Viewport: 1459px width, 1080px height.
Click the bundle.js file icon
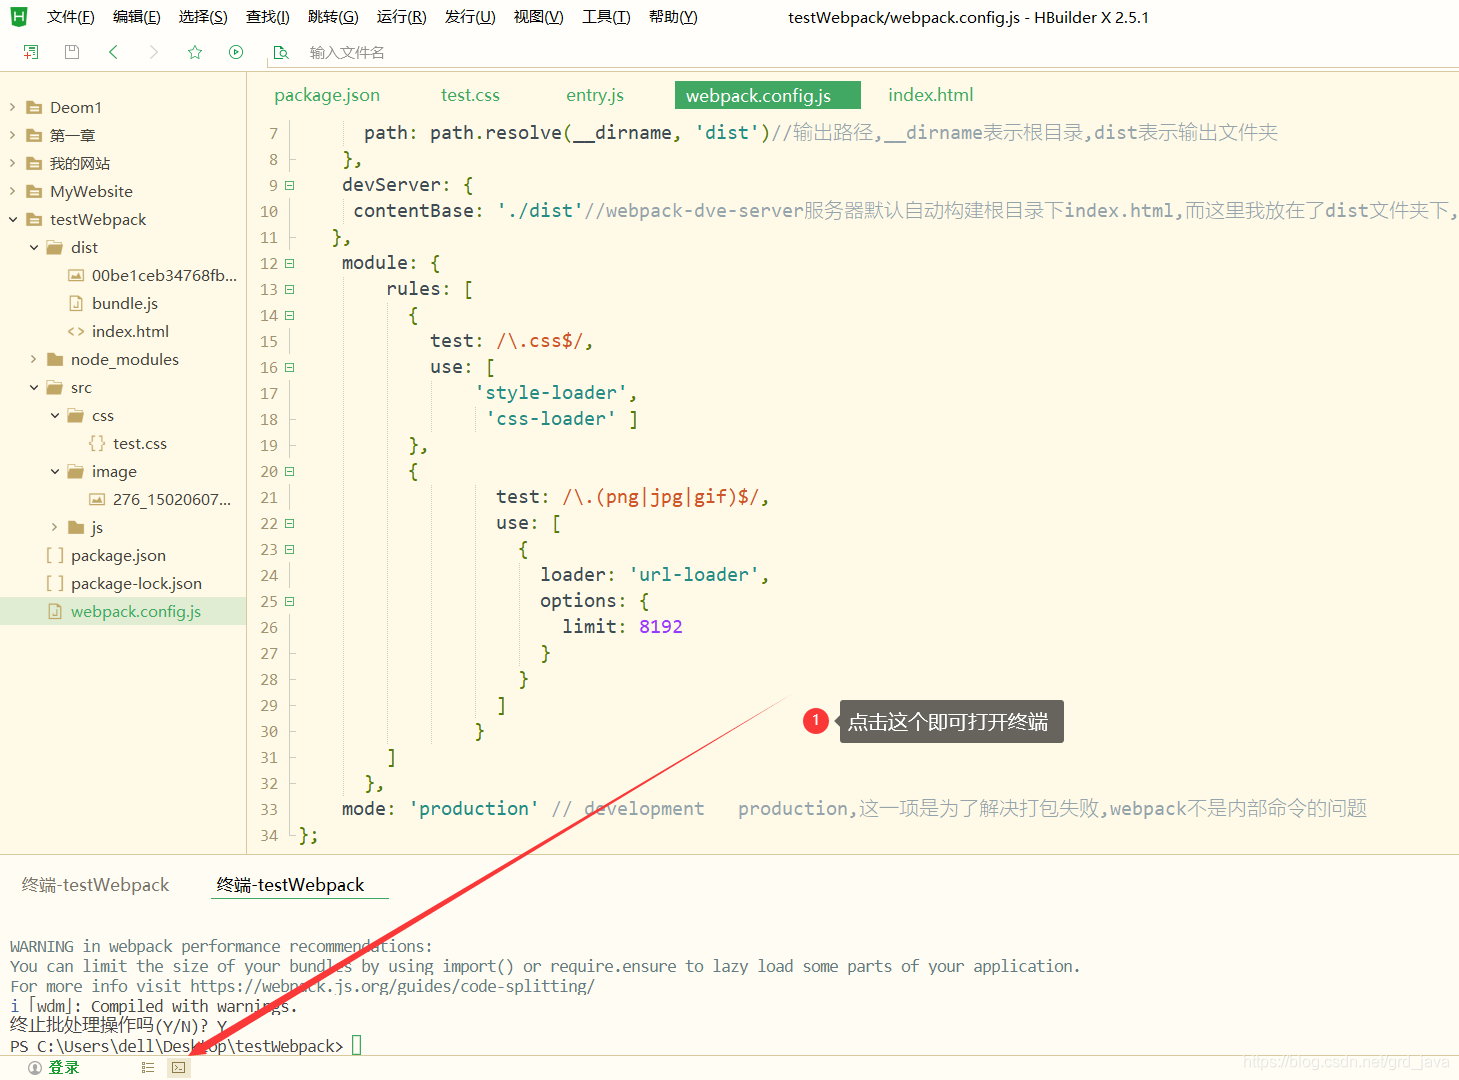(x=76, y=303)
